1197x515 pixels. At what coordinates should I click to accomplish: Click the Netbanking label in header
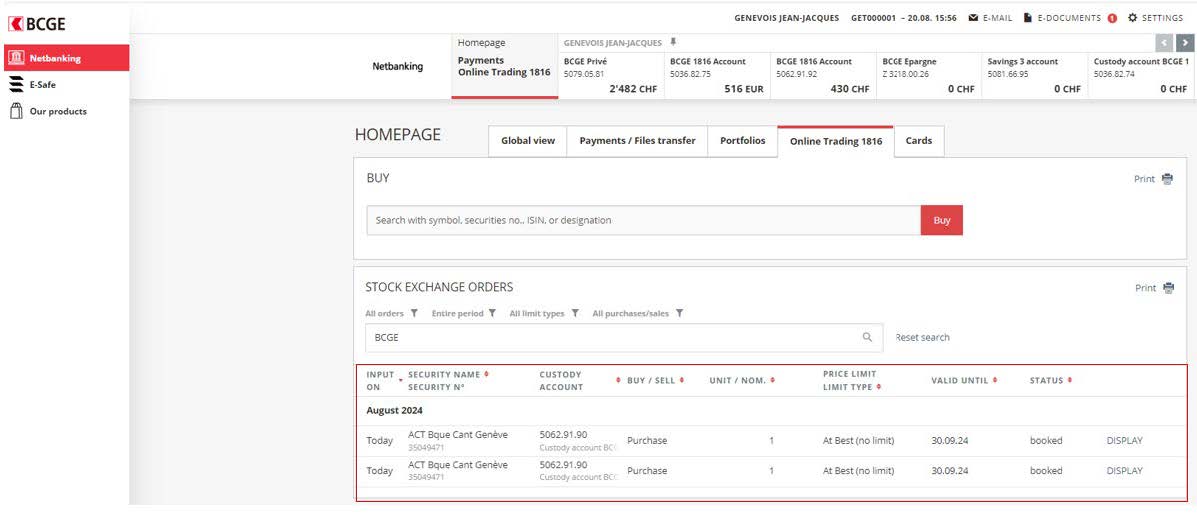(398, 66)
